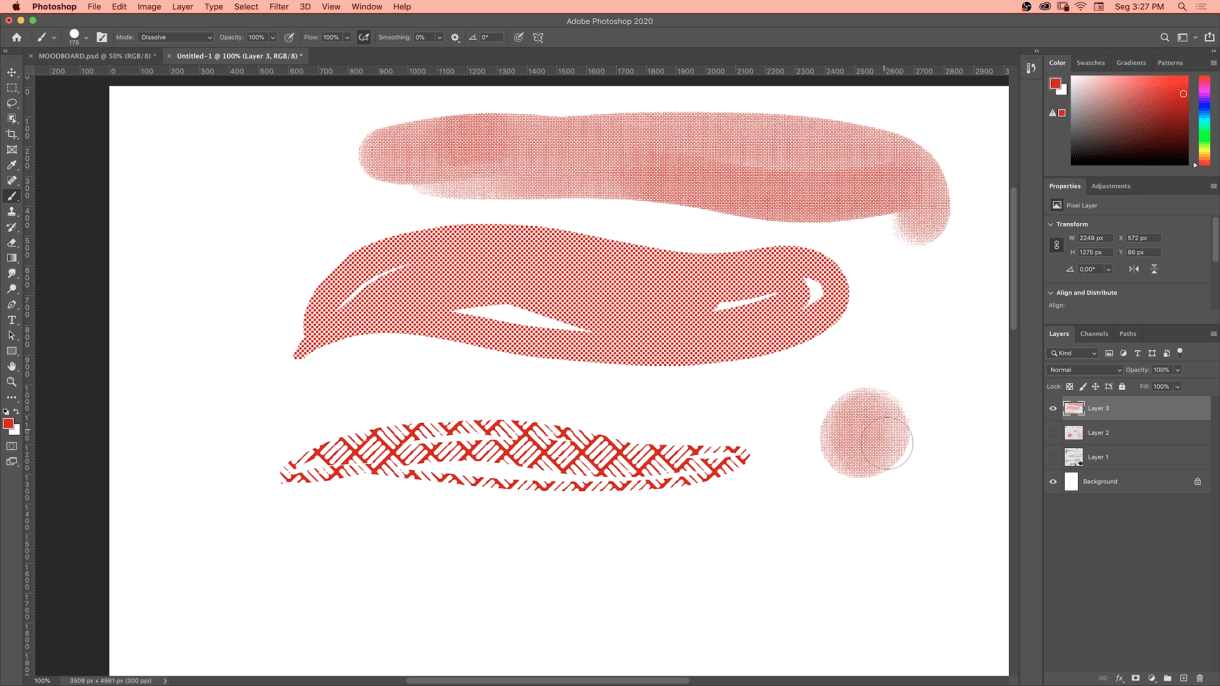Click the lock all layer icon
Viewport: 1220px width, 686px height.
(1122, 386)
